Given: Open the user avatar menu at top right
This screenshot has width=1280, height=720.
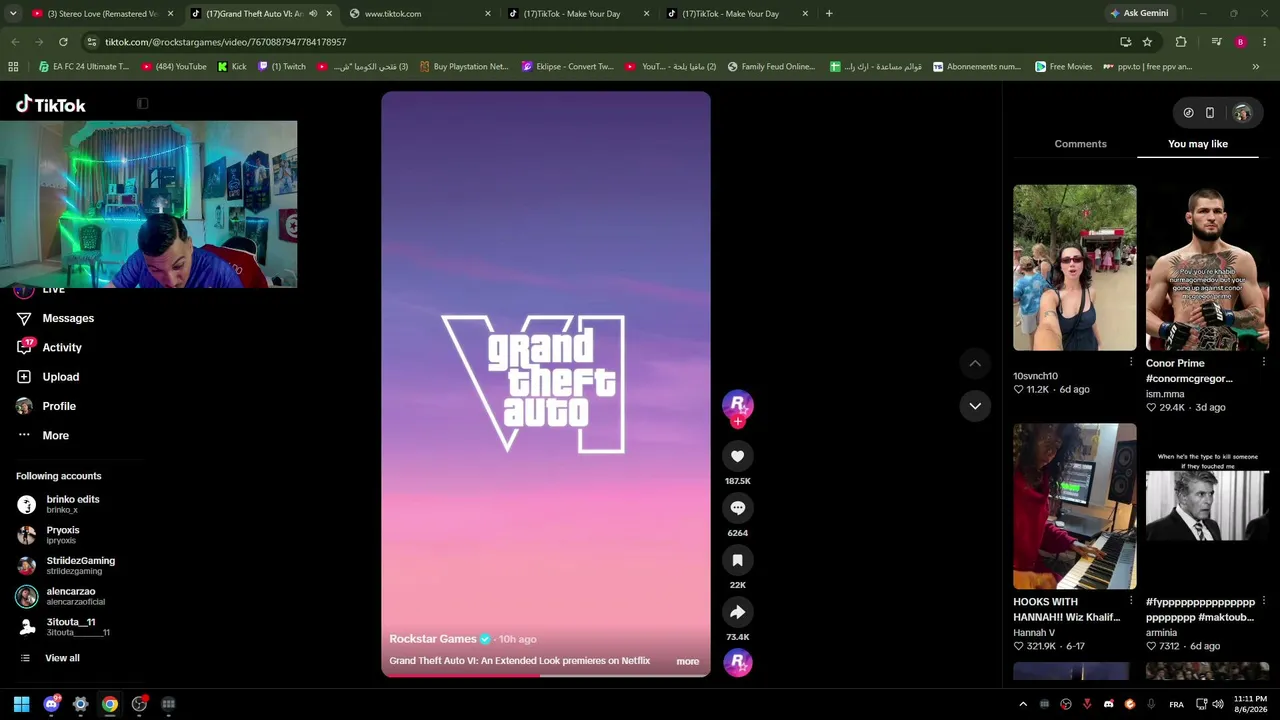Looking at the screenshot, I should 1242,113.
